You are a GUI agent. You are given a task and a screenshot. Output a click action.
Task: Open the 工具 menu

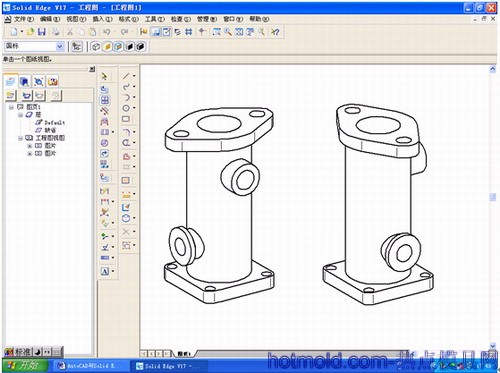point(154,19)
